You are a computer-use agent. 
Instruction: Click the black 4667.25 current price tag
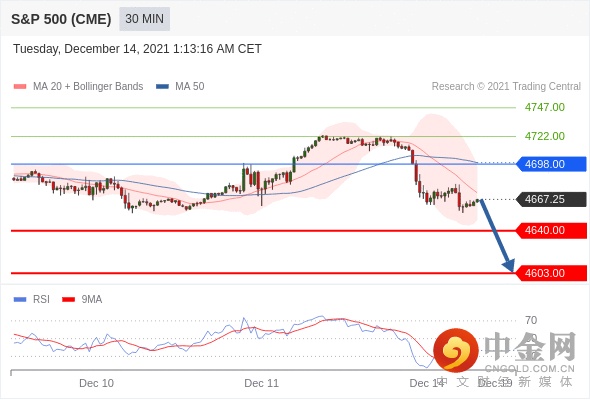pyautogui.click(x=551, y=199)
